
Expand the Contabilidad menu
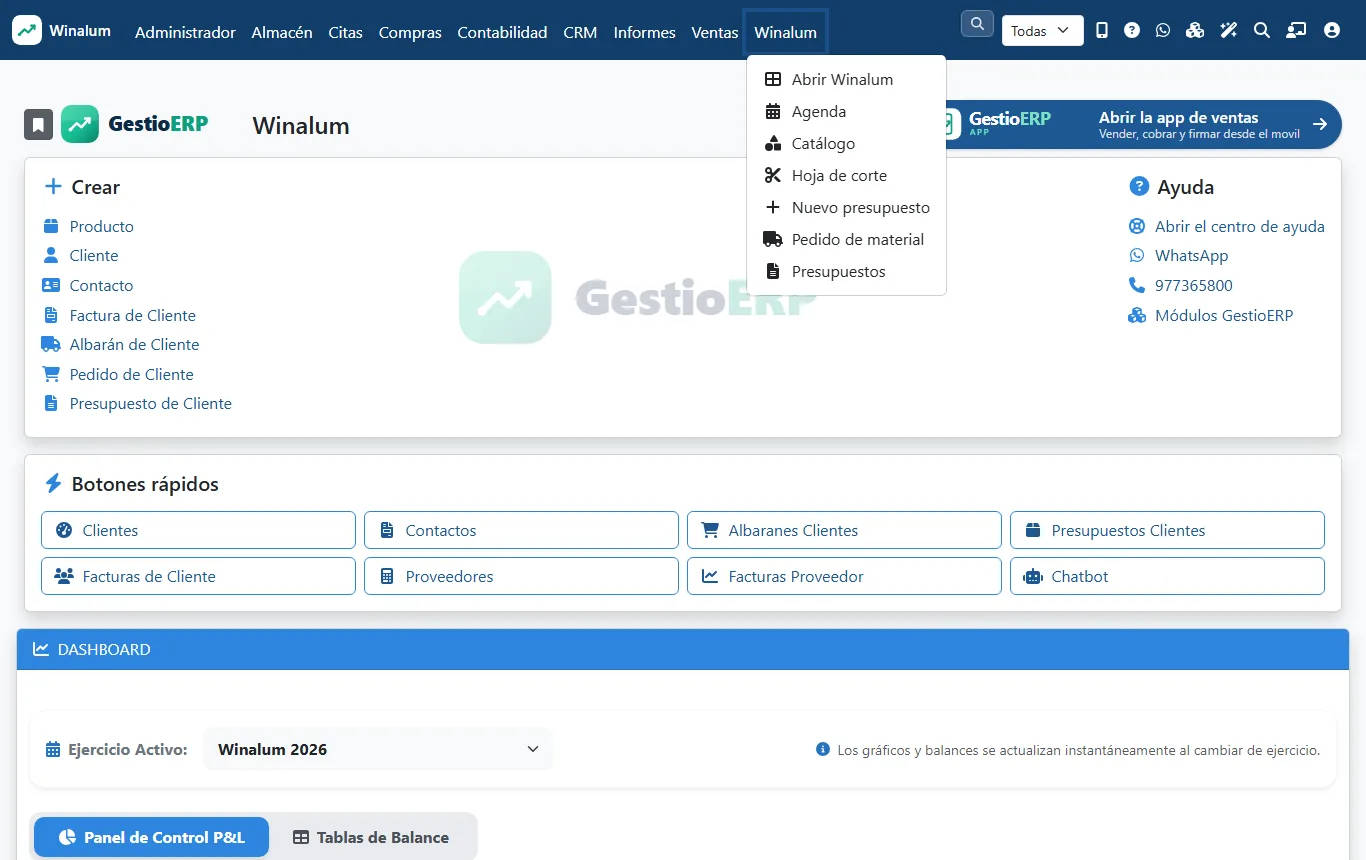[x=502, y=32]
